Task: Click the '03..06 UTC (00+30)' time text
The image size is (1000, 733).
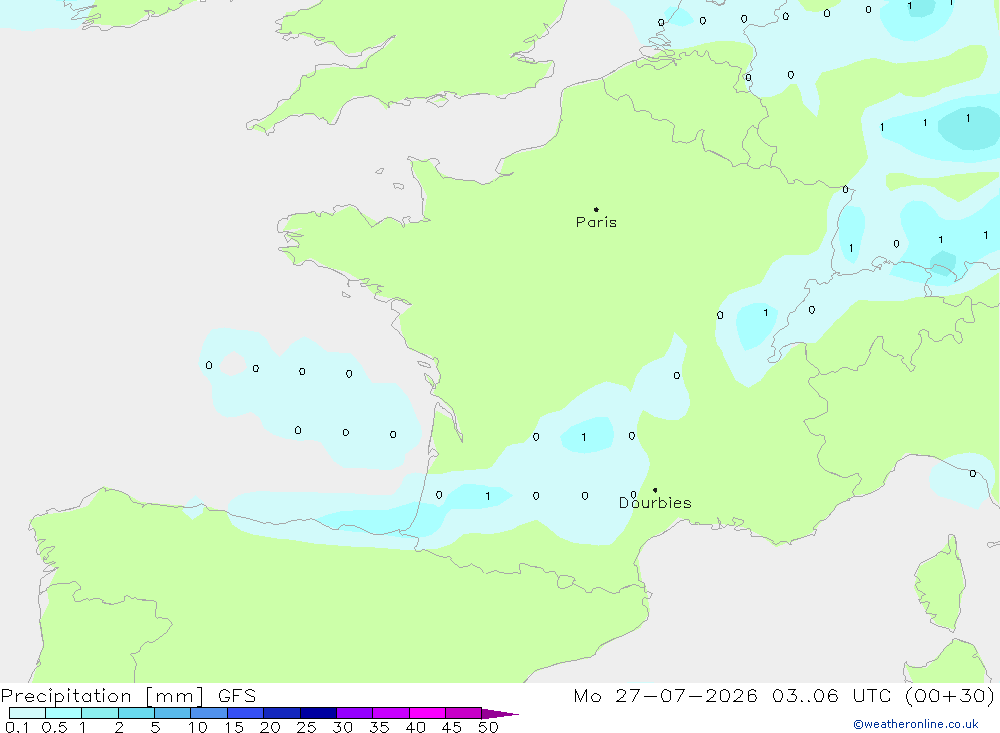Action: click(x=883, y=695)
